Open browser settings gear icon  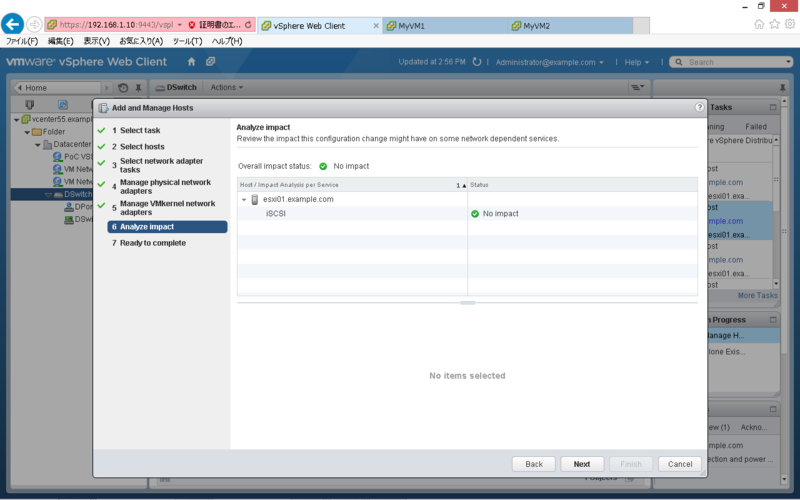click(x=790, y=24)
